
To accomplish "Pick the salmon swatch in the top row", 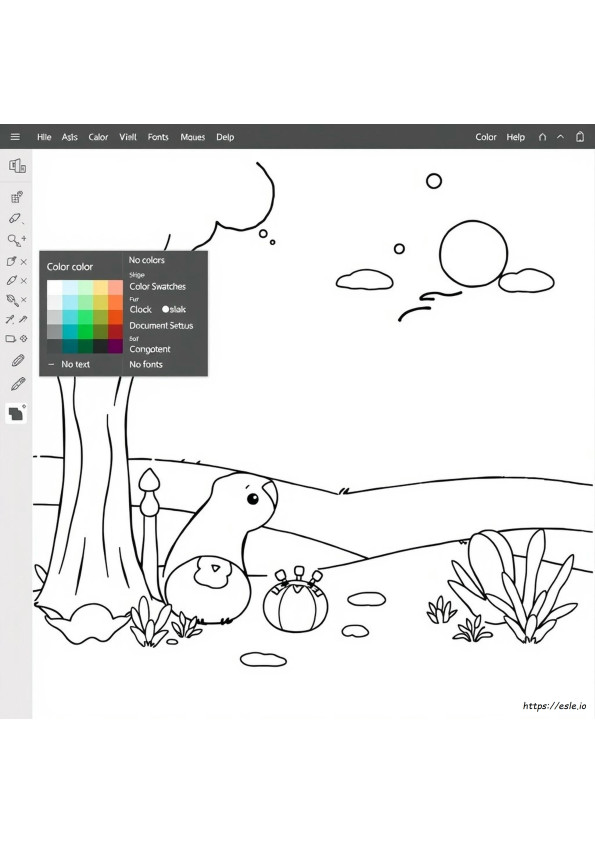I will coord(115,287).
